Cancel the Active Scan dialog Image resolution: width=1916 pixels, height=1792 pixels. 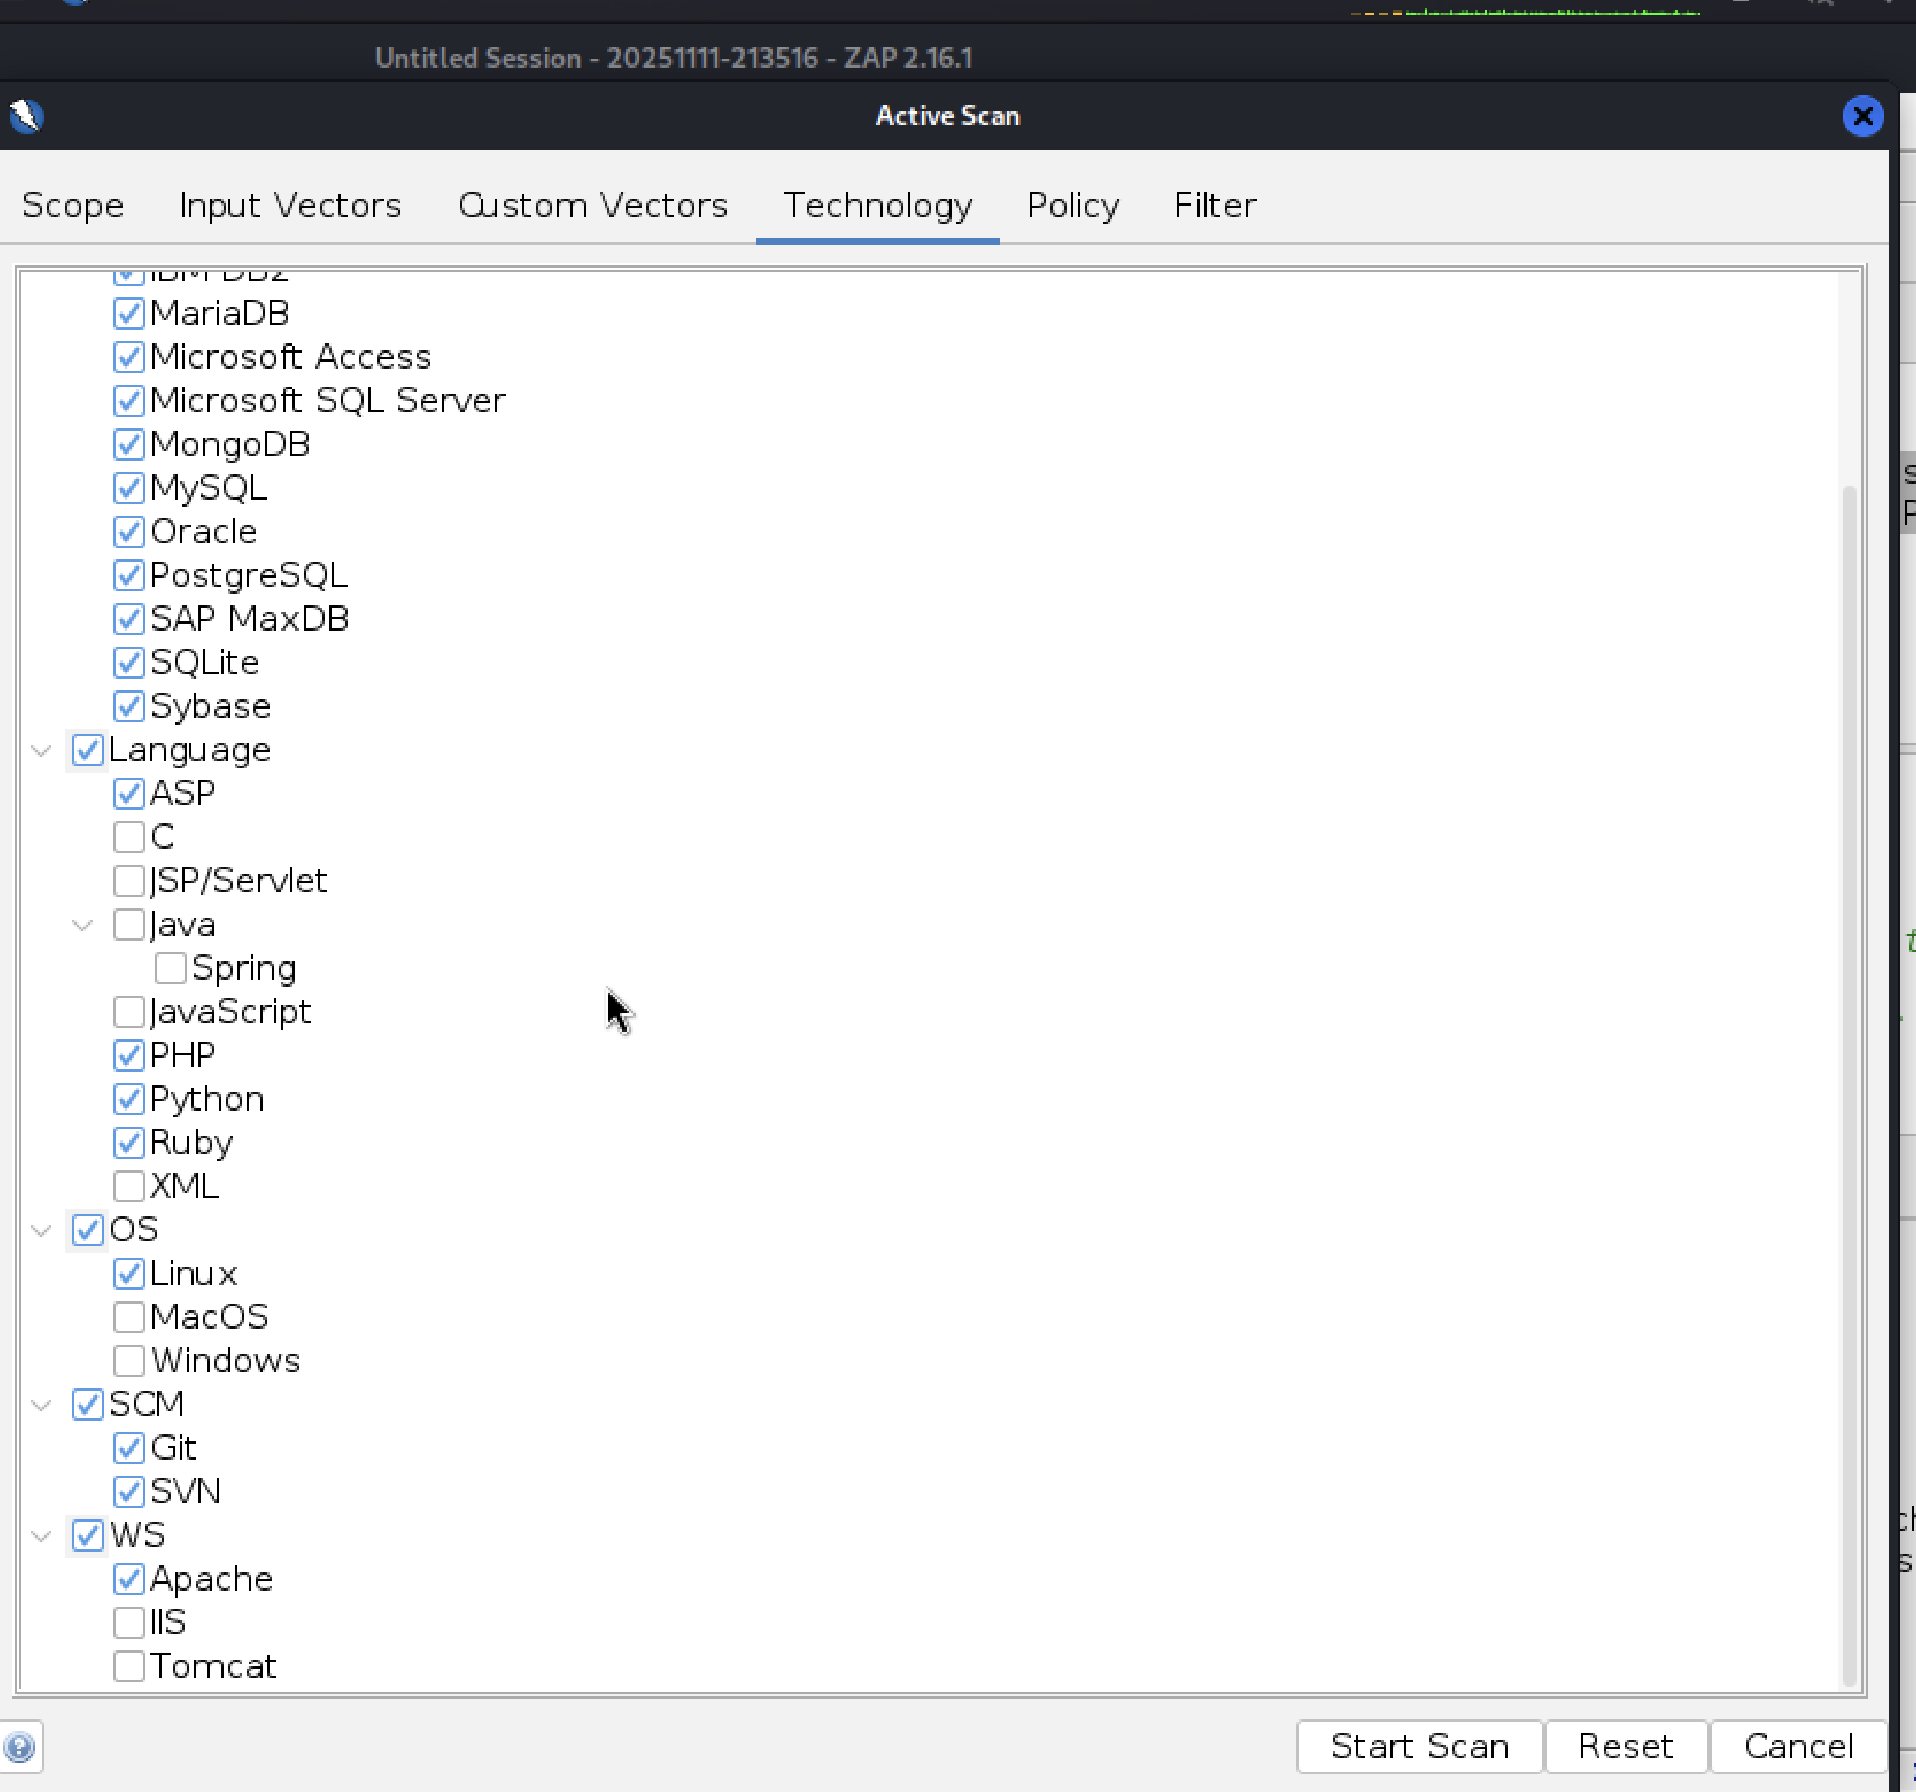coord(1799,1746)
